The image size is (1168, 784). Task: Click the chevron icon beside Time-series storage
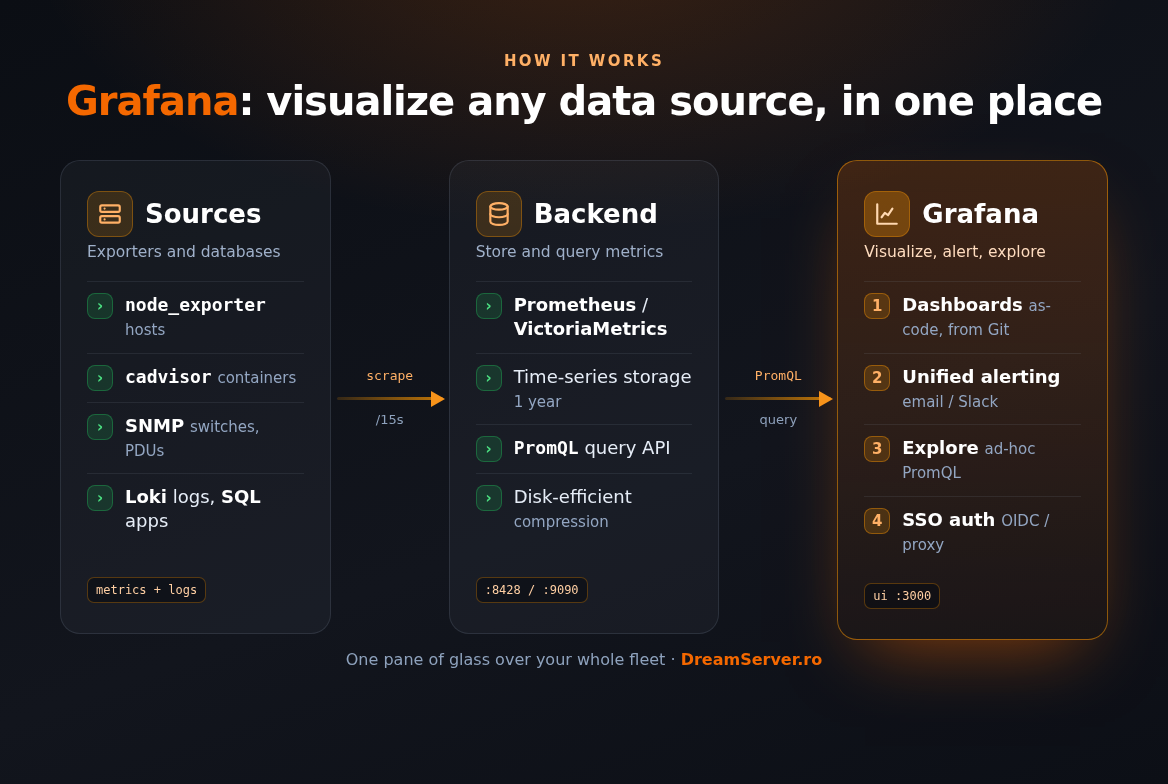click(x=489, y=378)
